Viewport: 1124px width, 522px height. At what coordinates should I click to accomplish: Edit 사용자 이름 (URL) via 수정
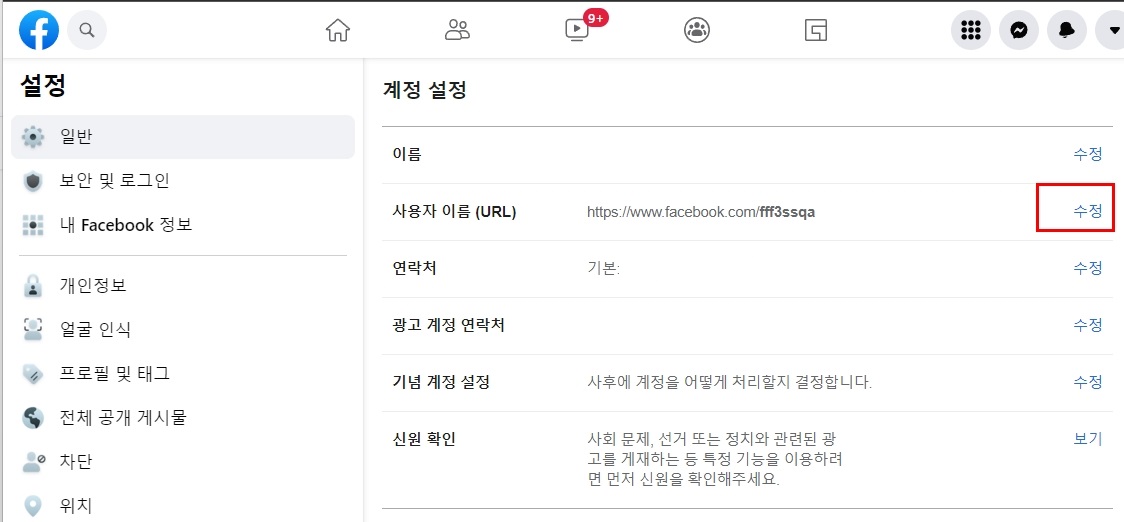click(x=1087, y=211)
